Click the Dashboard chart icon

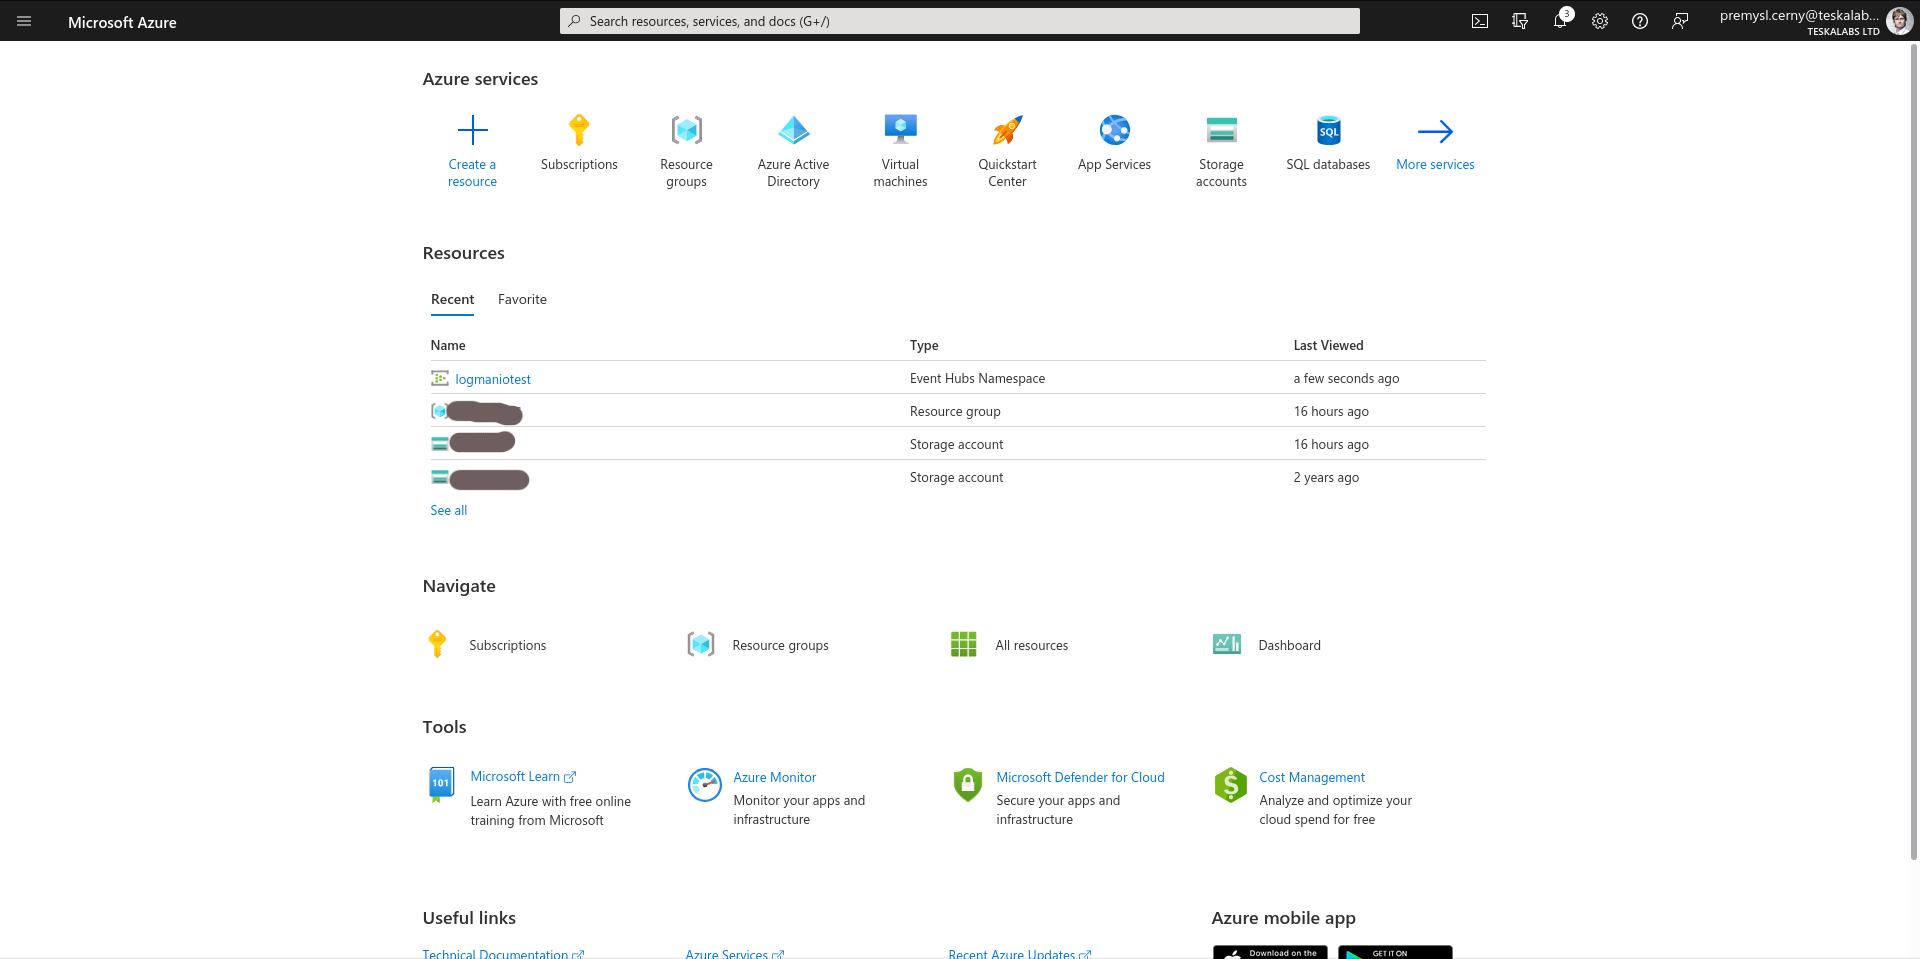click(1227, 644)
